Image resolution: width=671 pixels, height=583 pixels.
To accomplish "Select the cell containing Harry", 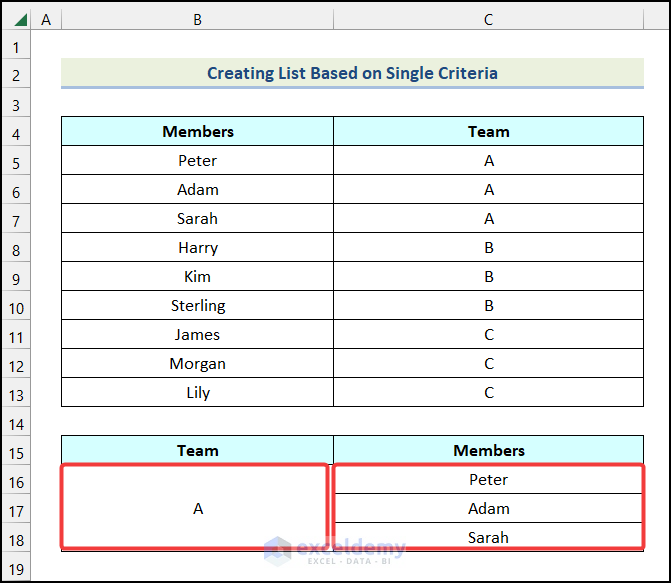I will (x=197, y=248).
